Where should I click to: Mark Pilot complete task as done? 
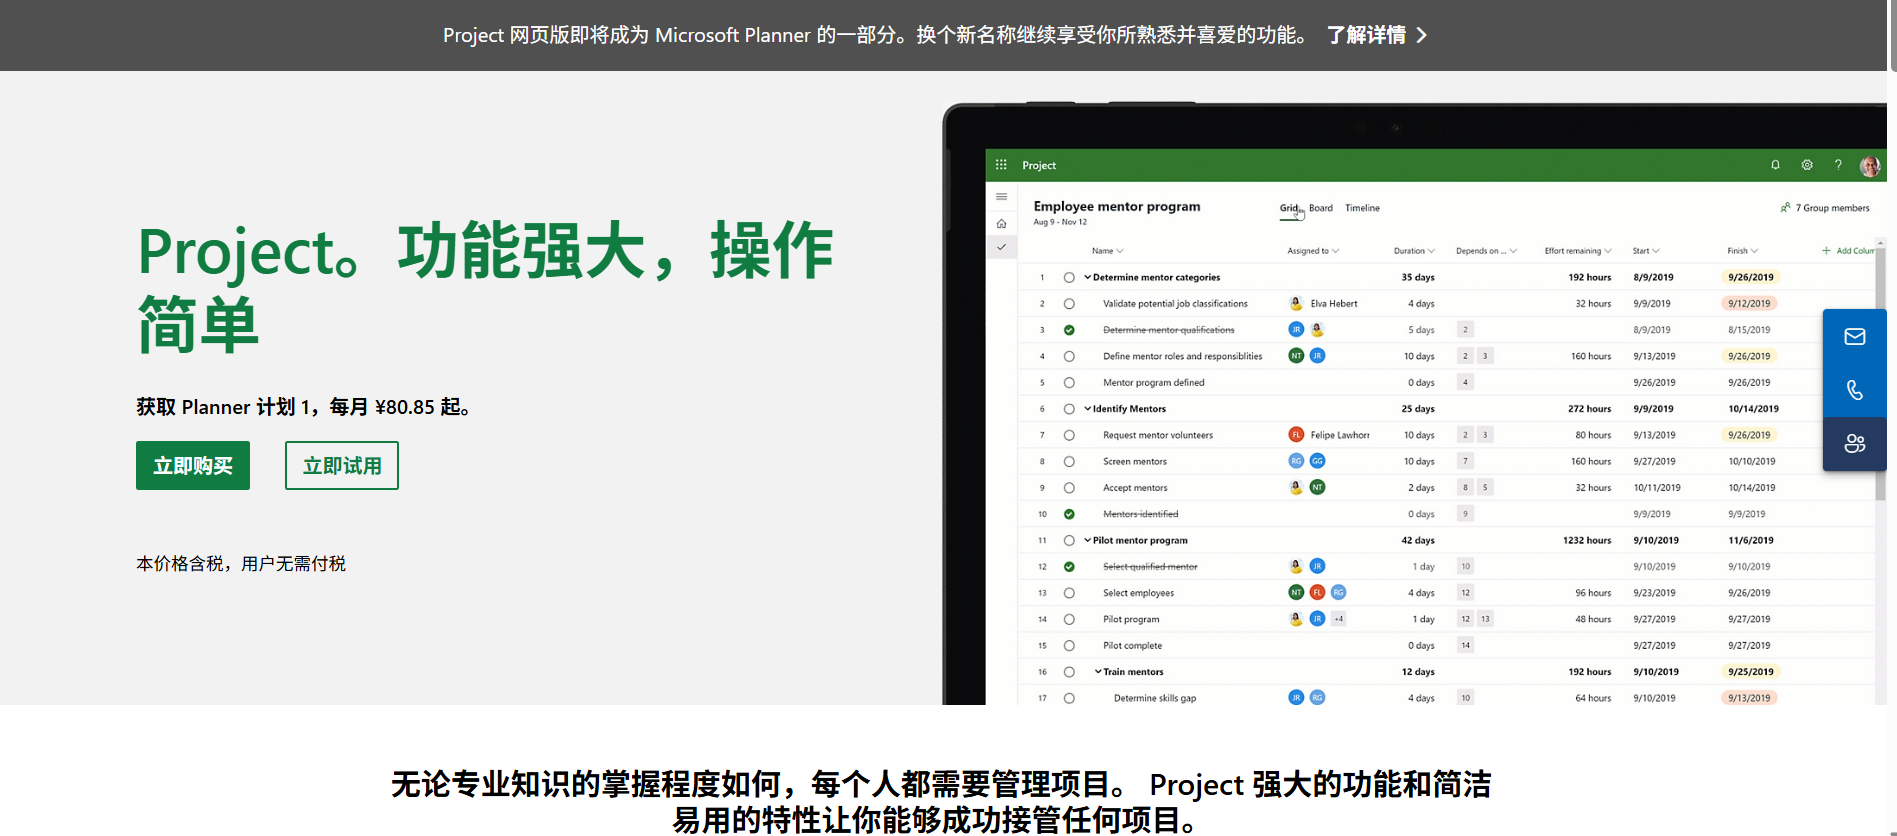click(x=1069, y=646)
